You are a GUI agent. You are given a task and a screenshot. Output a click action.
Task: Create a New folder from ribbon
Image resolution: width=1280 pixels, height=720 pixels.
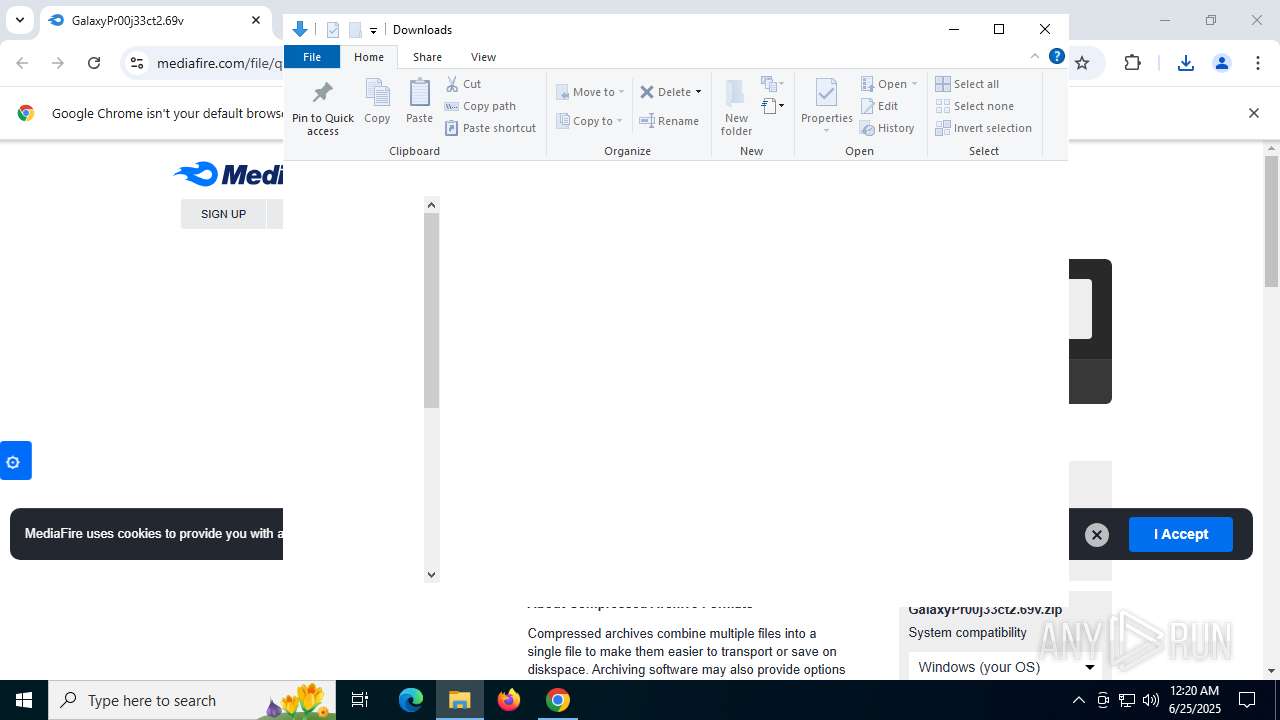pyautogui.click(x=736, y=107)
